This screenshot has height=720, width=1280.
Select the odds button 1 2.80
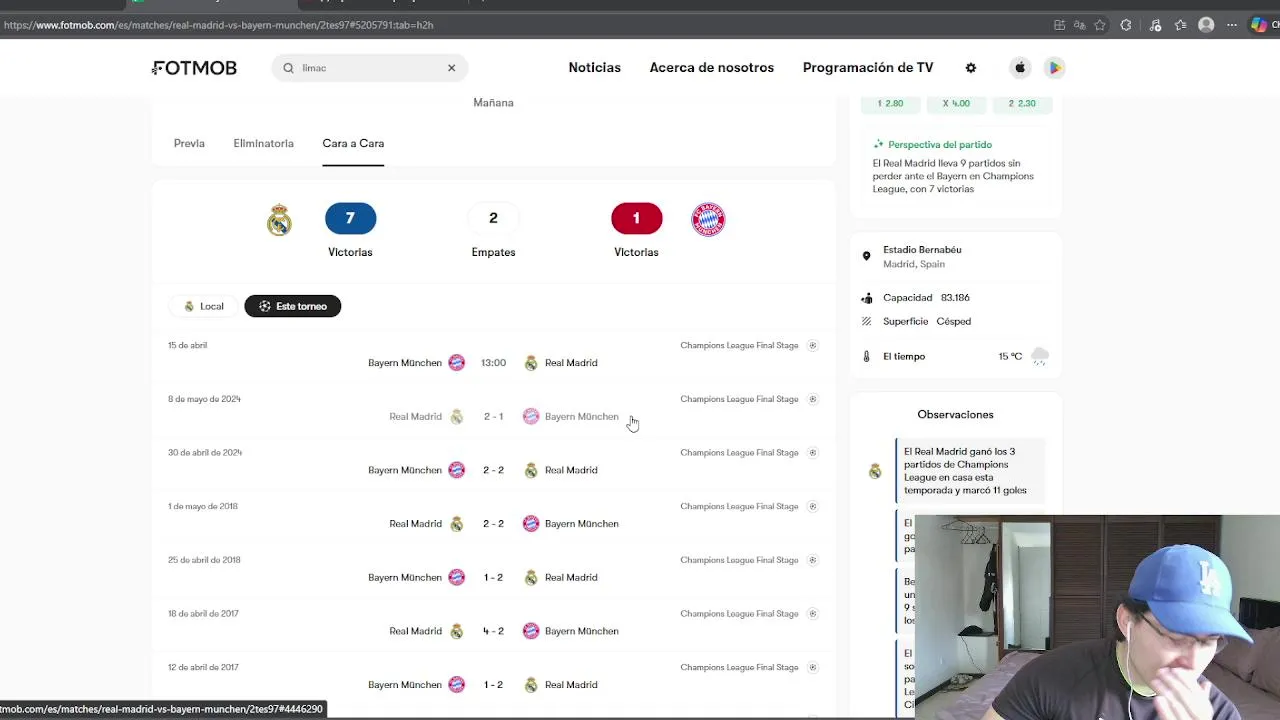click(x=890, y=103)
